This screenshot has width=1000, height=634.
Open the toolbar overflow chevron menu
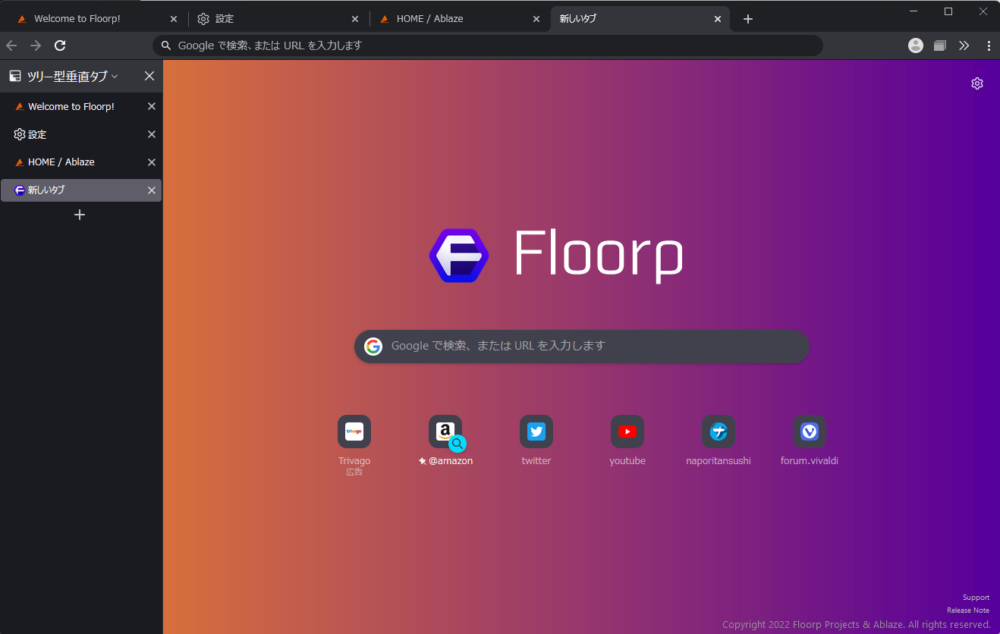964,45
